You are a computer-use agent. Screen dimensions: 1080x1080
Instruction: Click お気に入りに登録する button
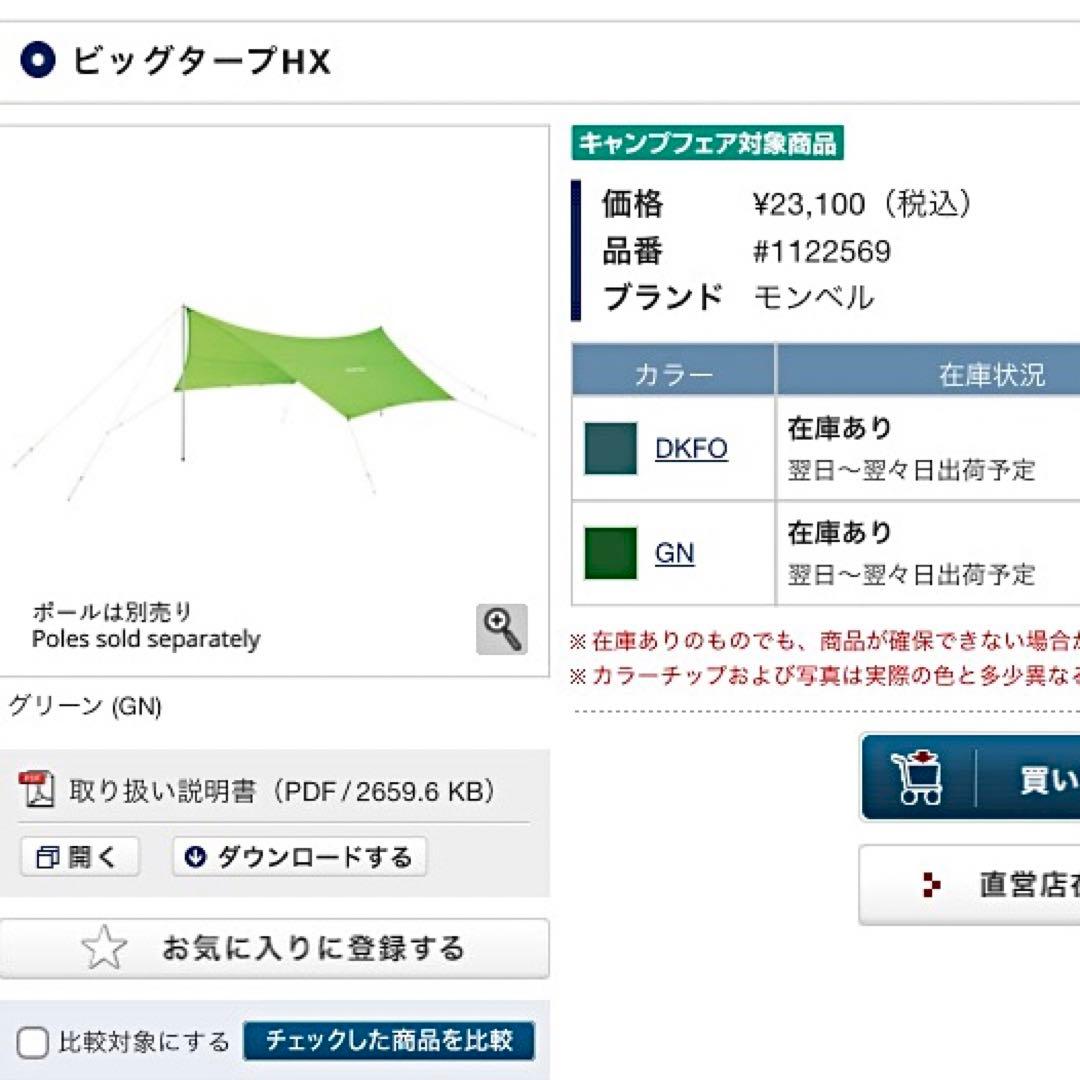[x=274, y=948]
